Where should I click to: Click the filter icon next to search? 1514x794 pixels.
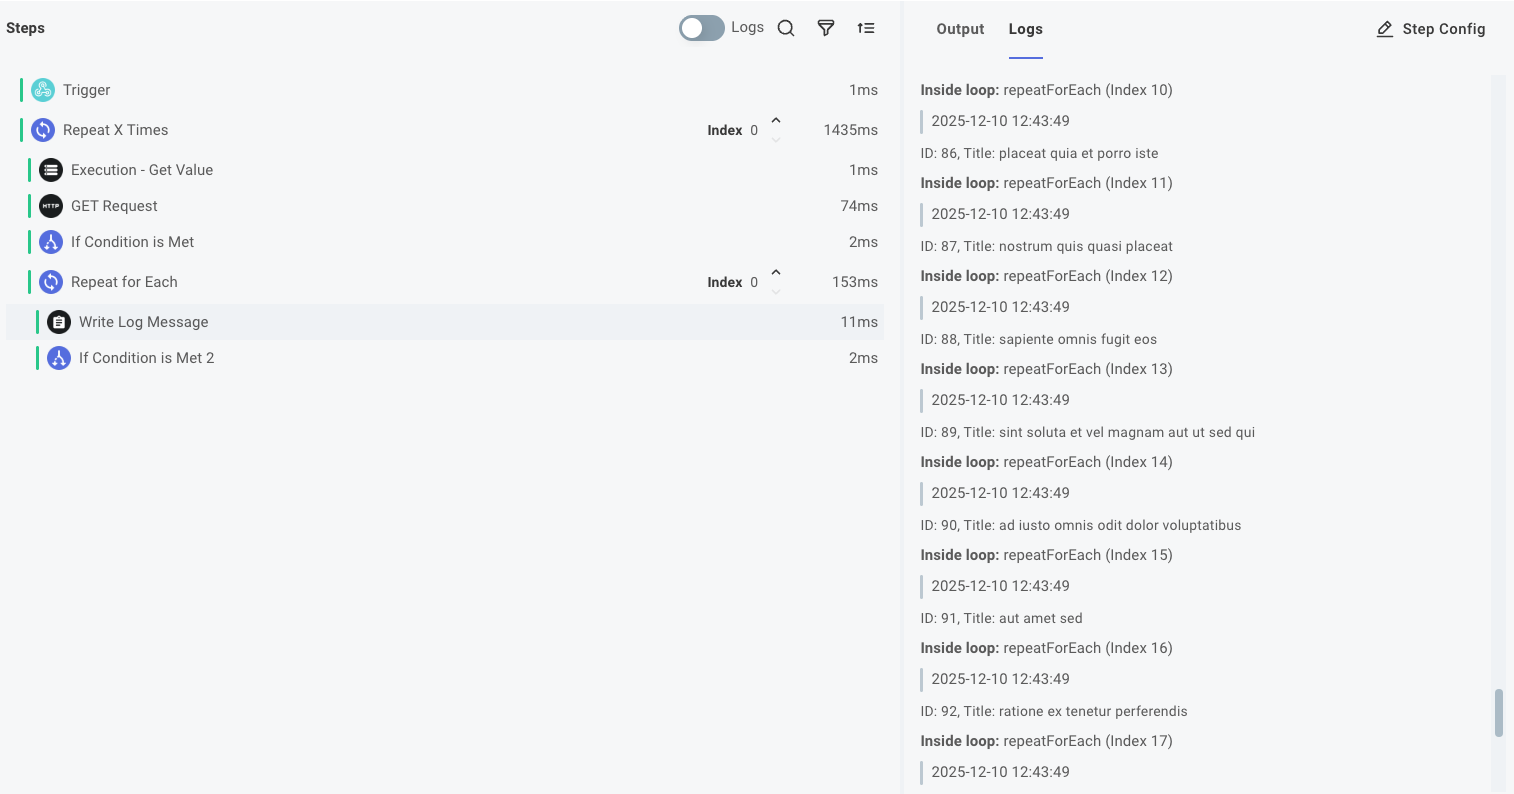826,28
